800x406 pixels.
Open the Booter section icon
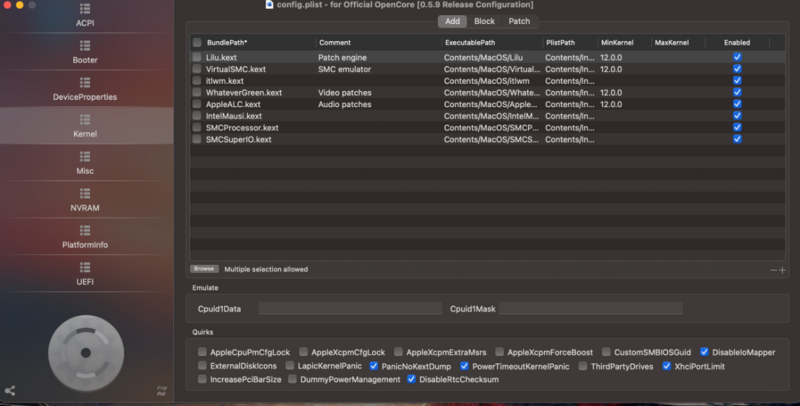coord(85,45)
